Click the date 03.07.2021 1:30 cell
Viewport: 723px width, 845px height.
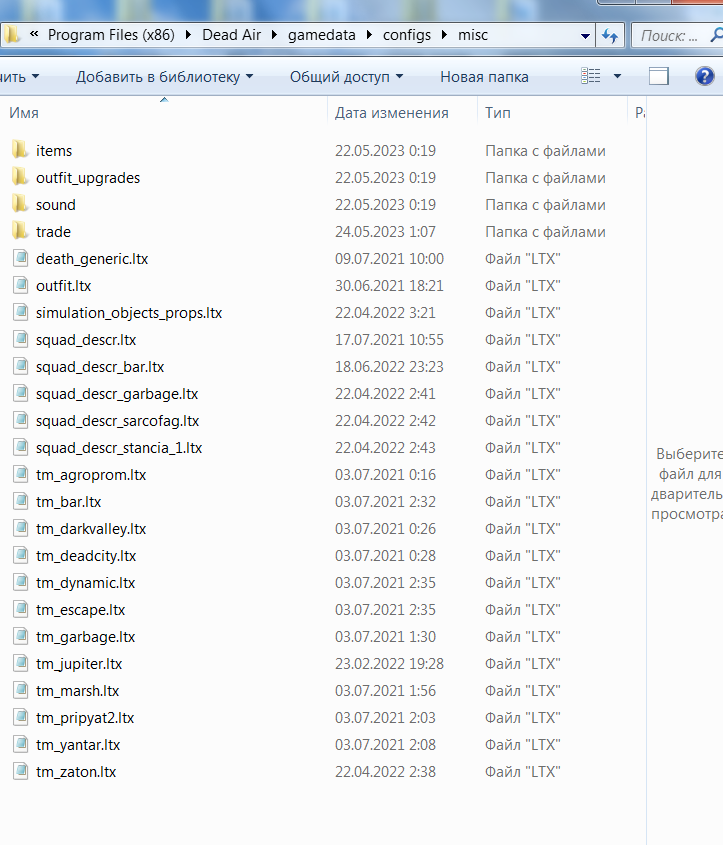coord(385,637)
